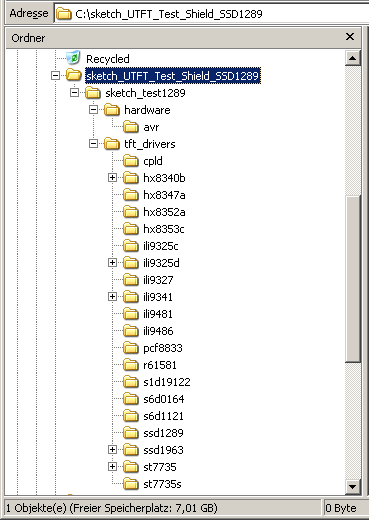Expand the st7735 folder
Image resolution: width=369 pixels, height=521 pixels.
(x=112, y=467)
